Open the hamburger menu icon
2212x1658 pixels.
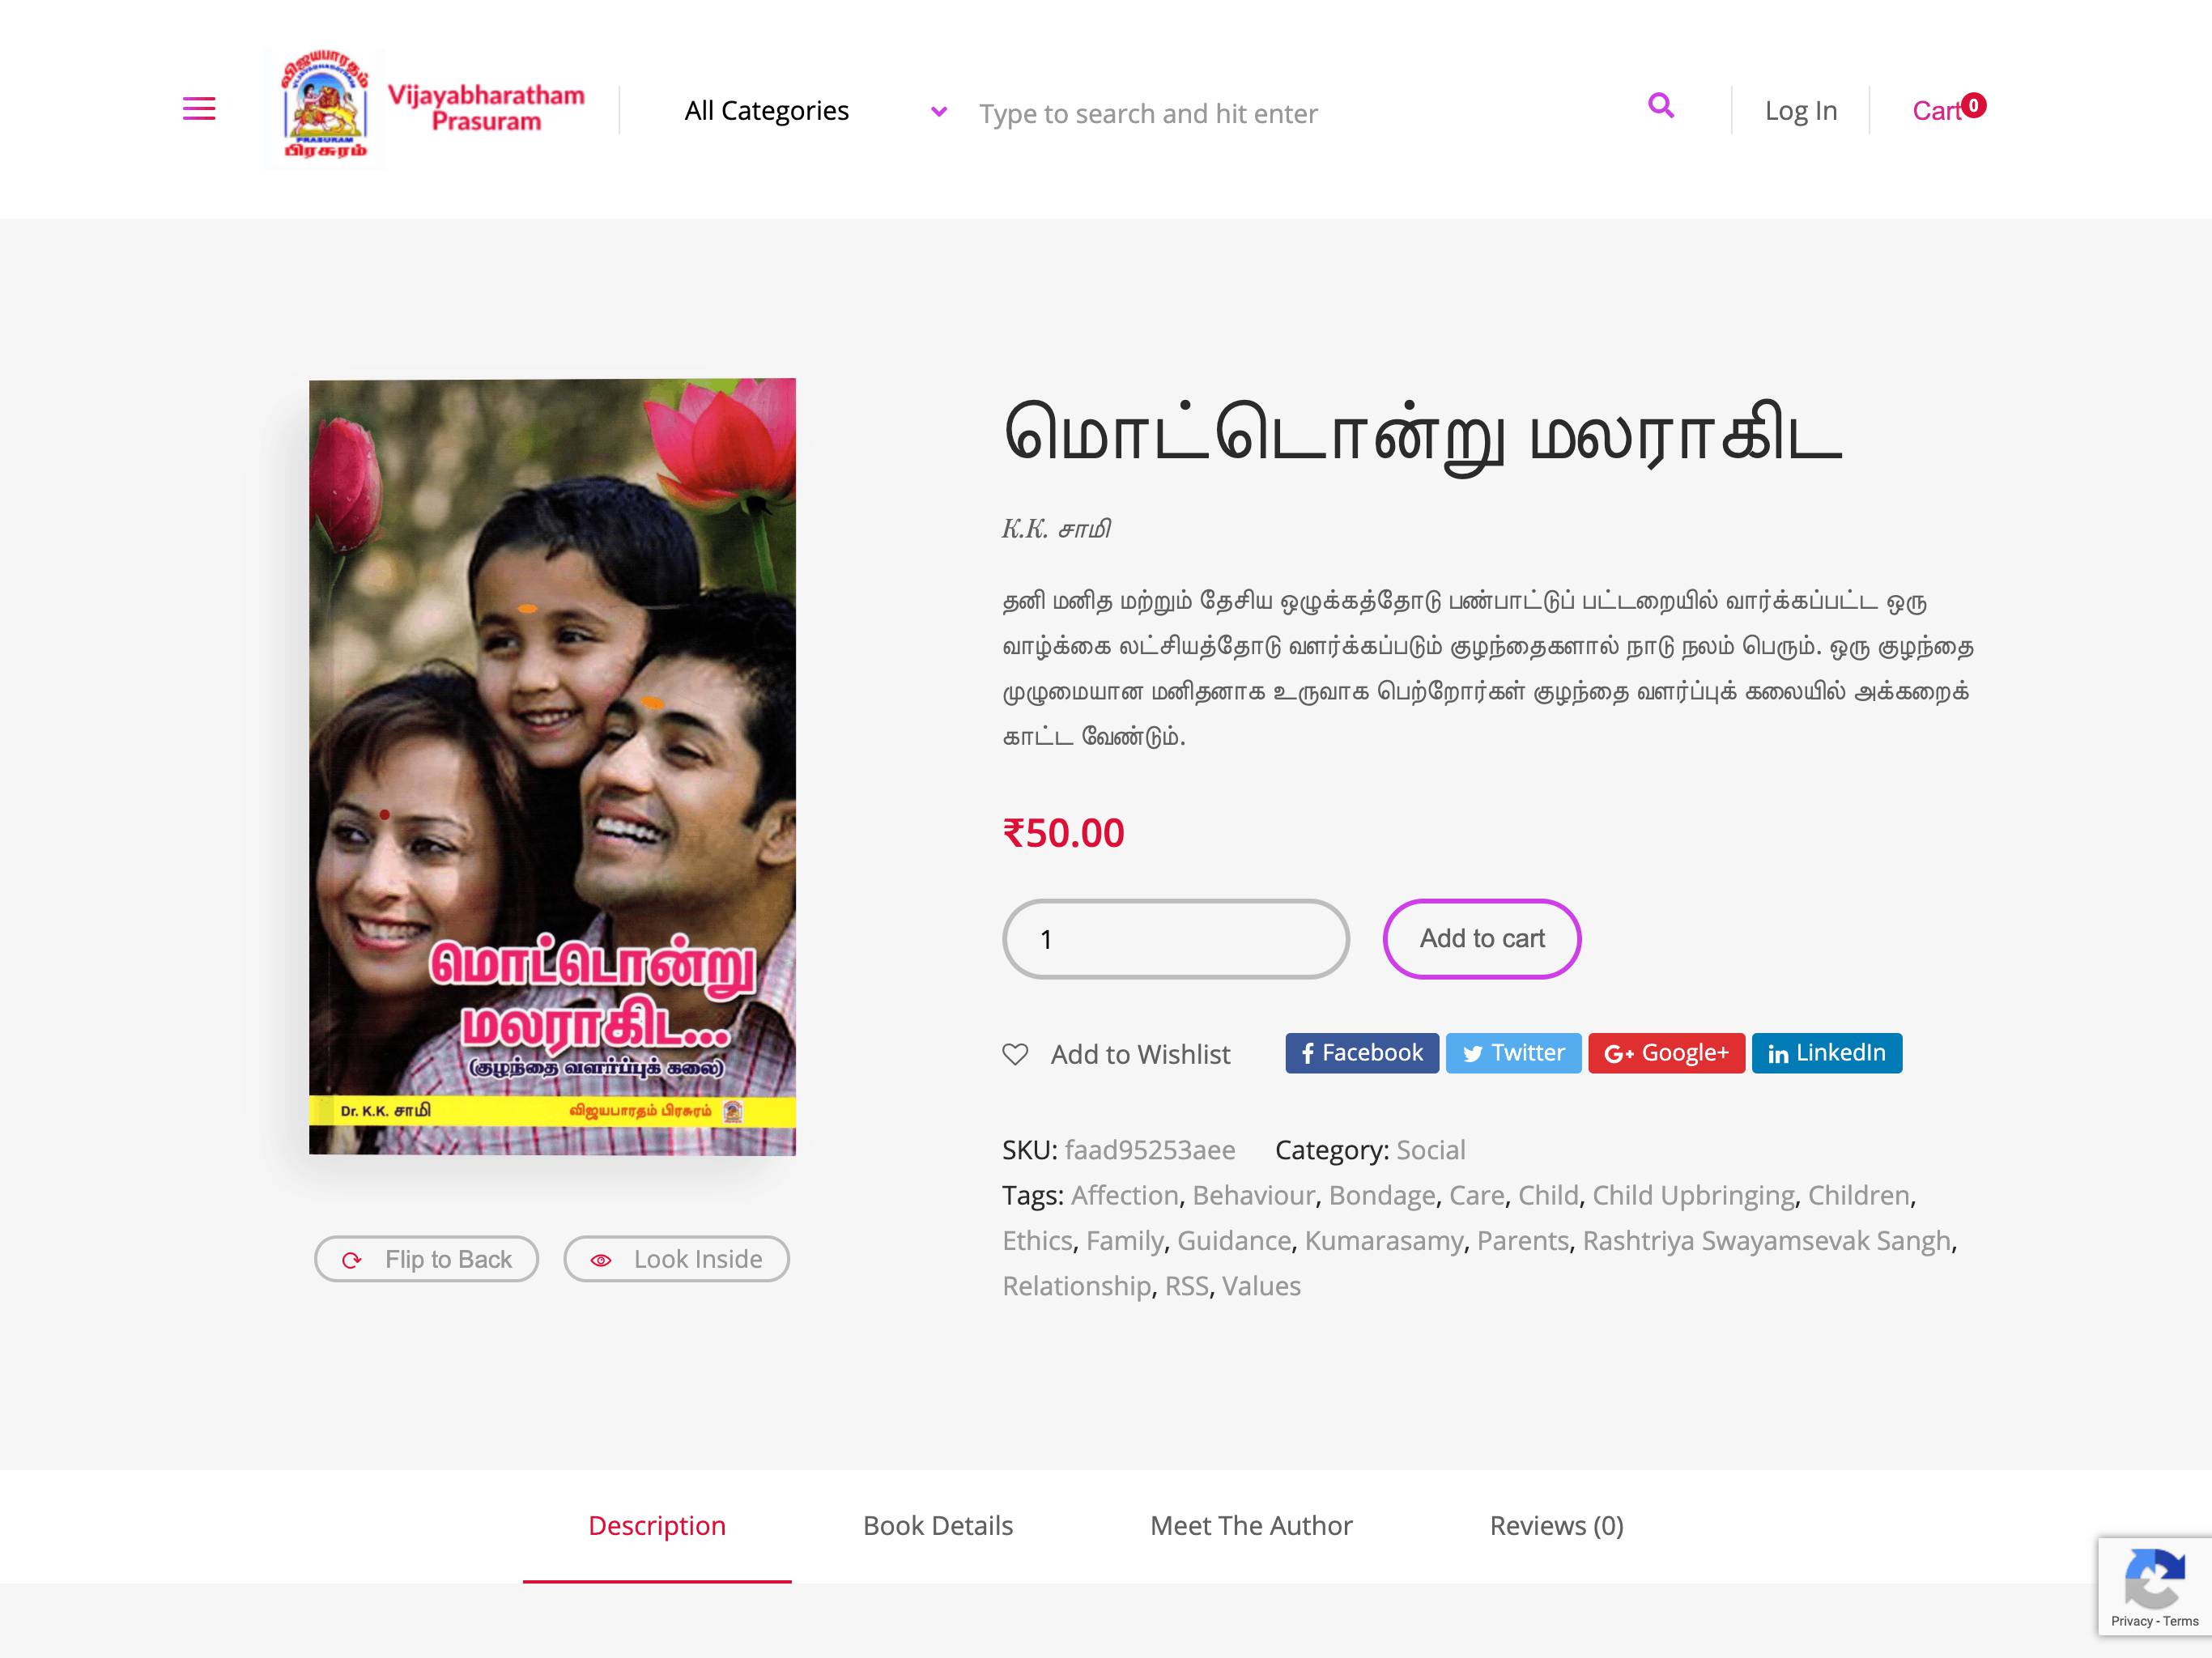tap(199, 108)
